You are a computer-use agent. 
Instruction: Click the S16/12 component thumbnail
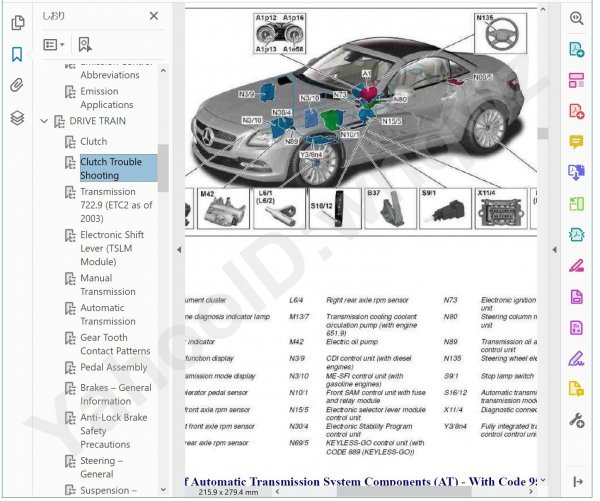[335, 209]
